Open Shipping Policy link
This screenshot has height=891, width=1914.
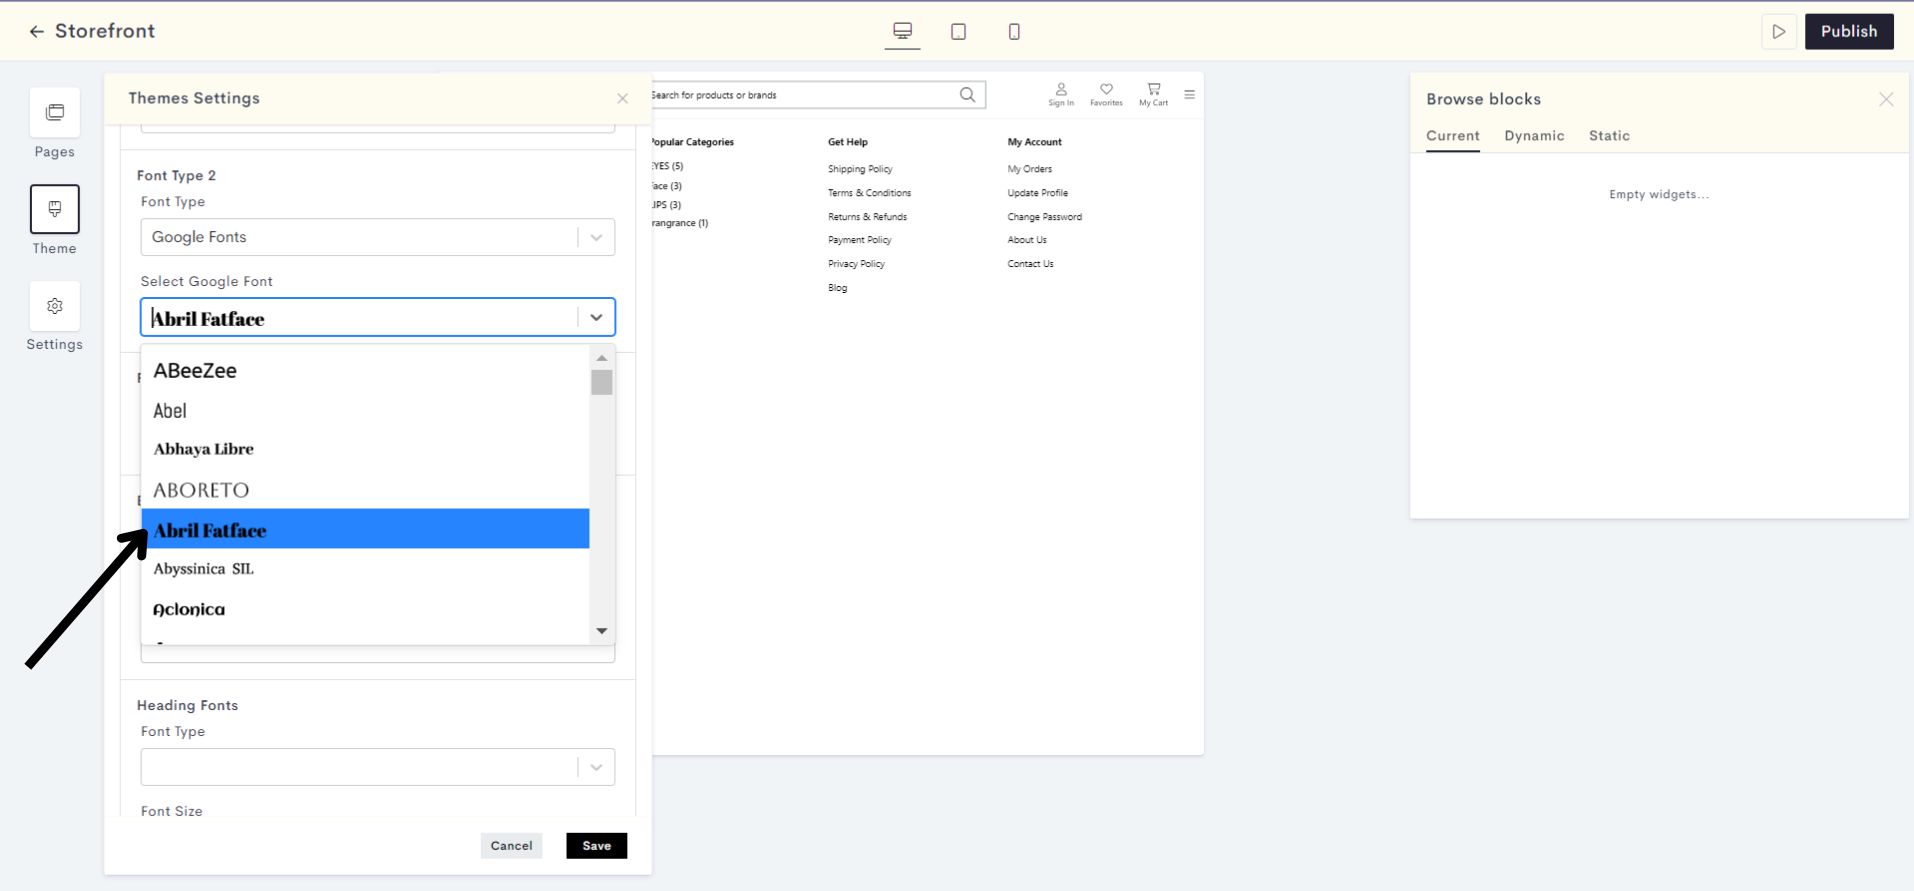tap(860, 169)
